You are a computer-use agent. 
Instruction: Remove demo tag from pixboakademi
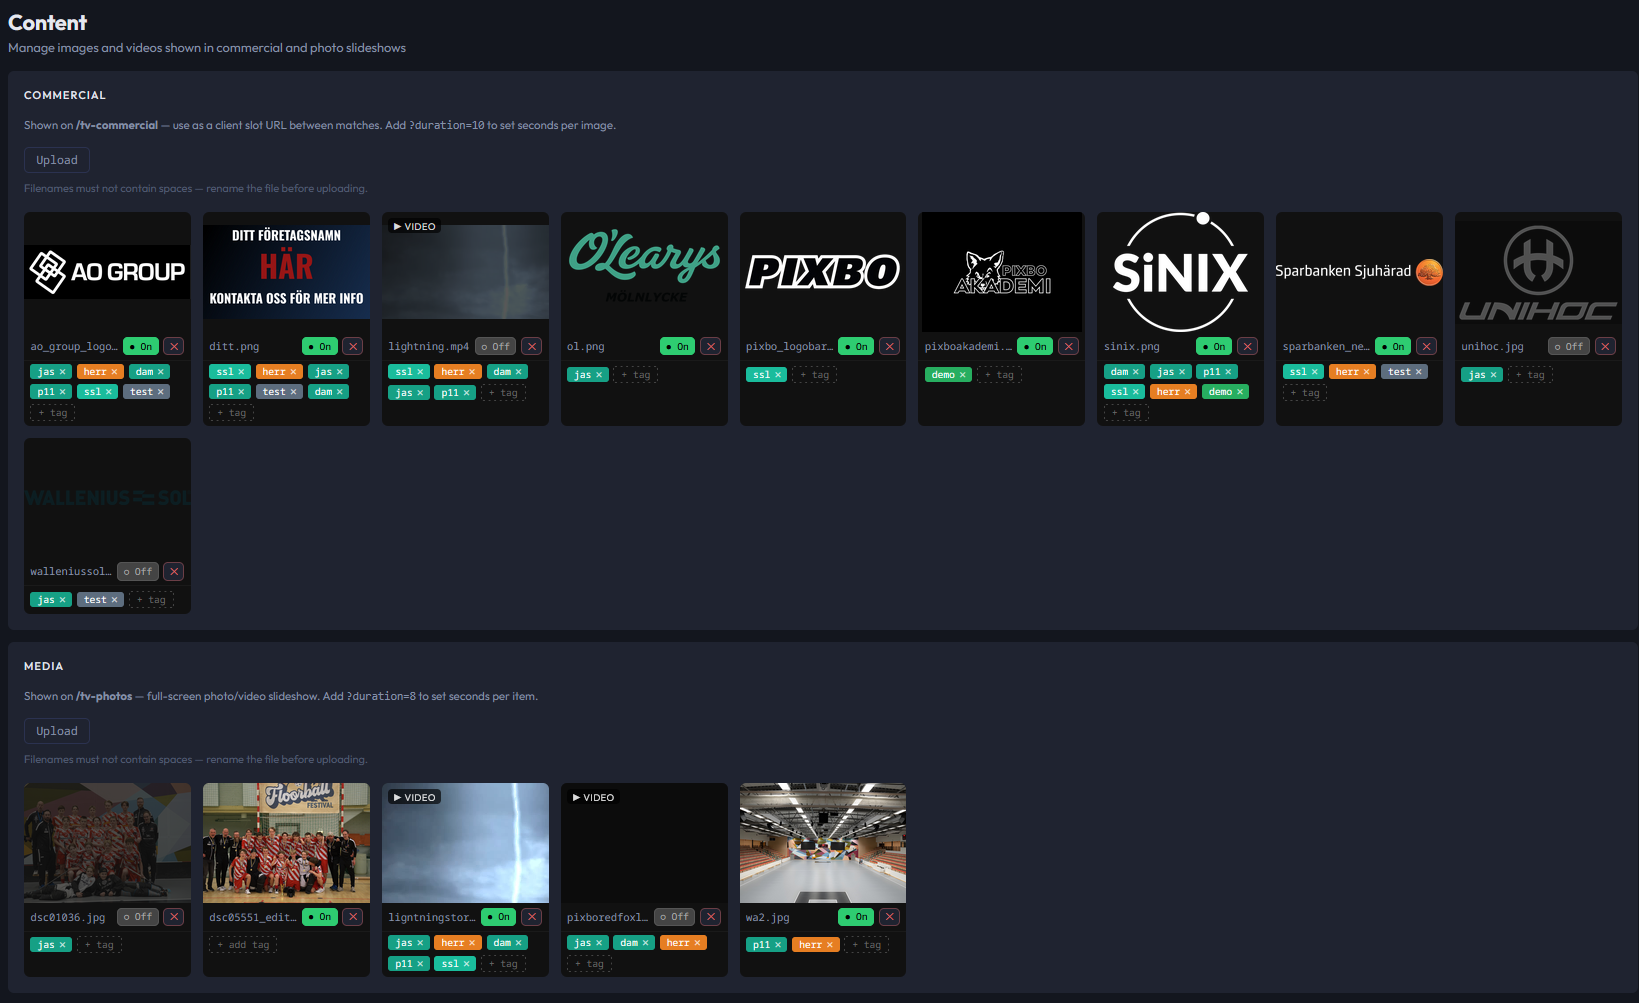tap(963, 375)
